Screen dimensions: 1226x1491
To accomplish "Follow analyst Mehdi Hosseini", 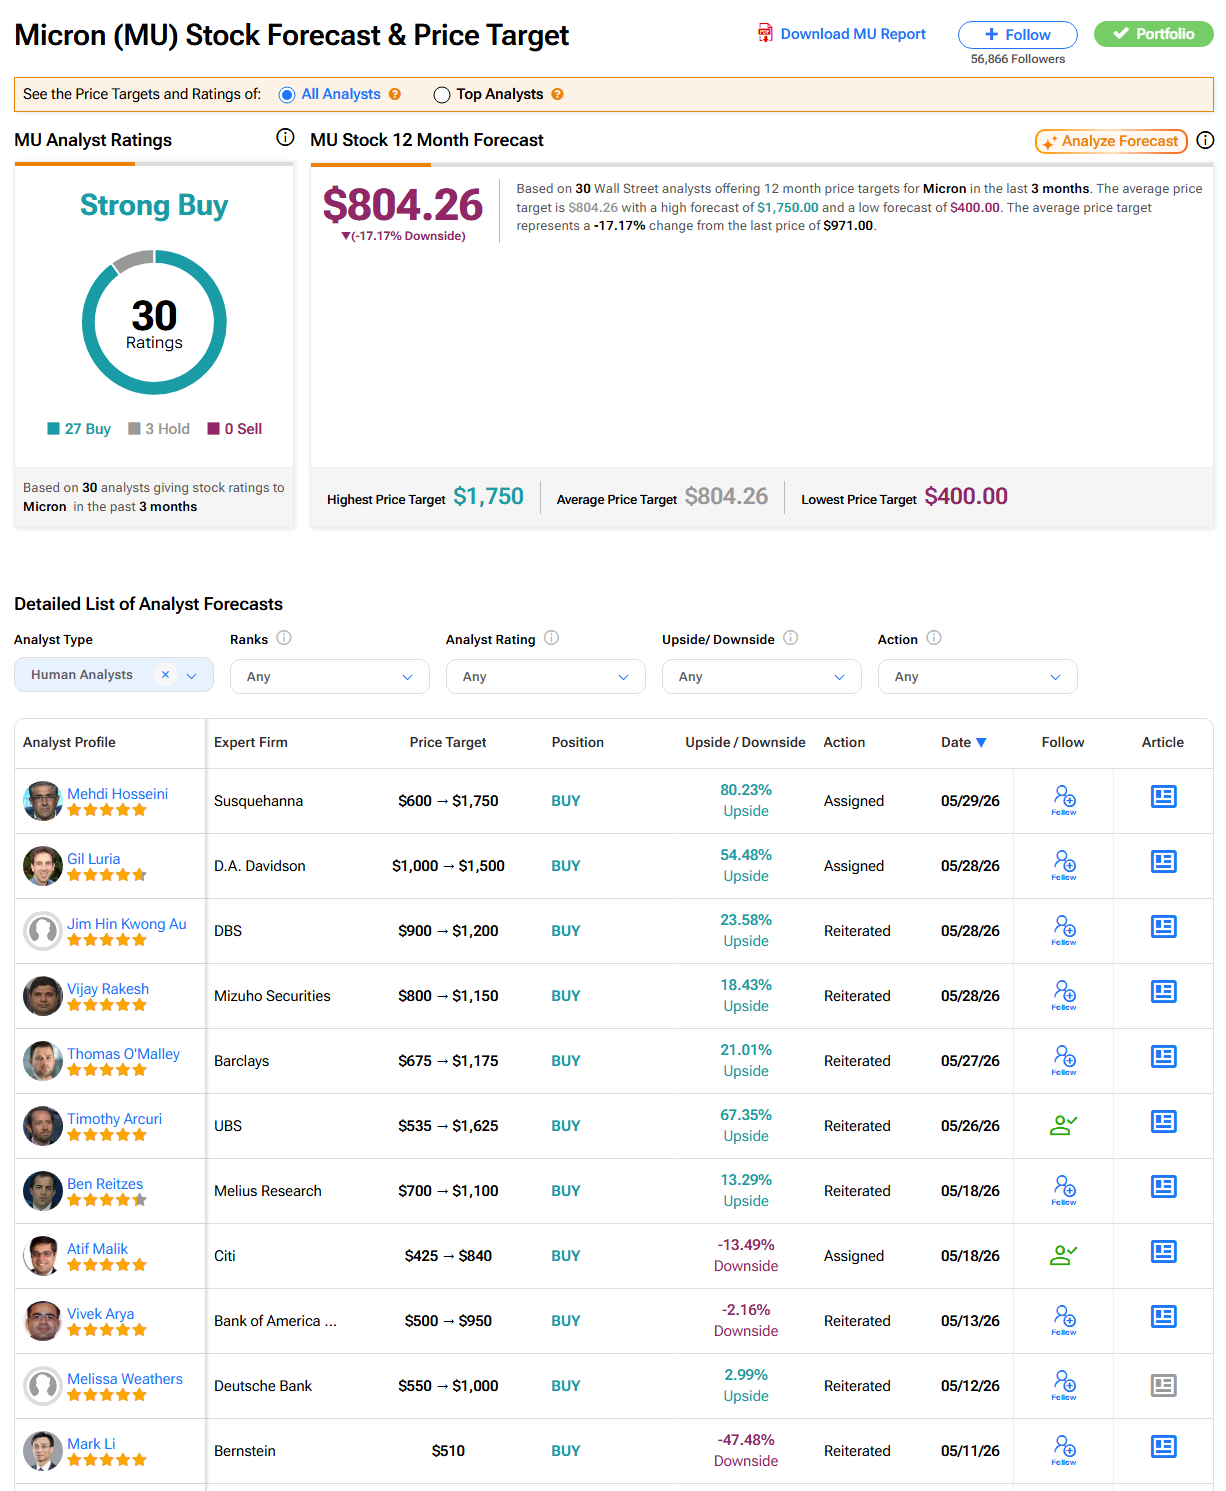I will (1064, 800).
